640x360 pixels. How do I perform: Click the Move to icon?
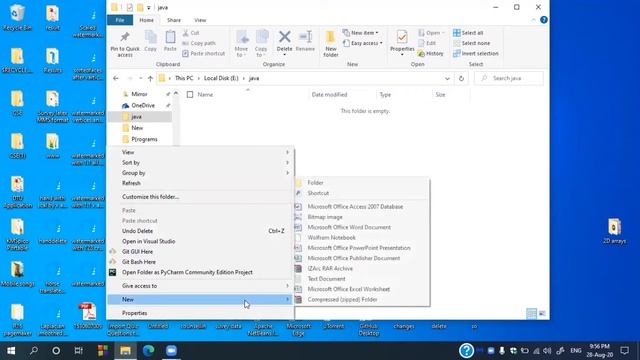(242, 38)
